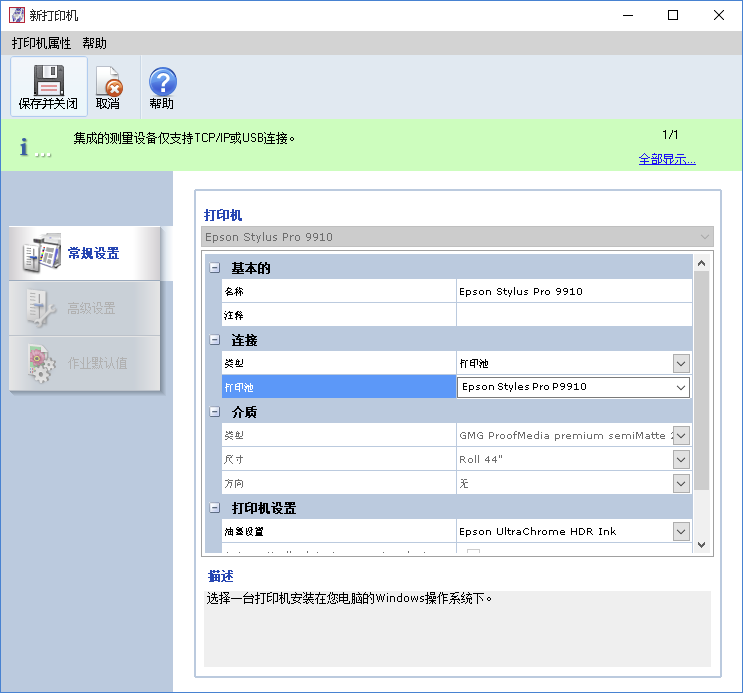
Task: Collapse the 介质 section
Action: point(214,412)
